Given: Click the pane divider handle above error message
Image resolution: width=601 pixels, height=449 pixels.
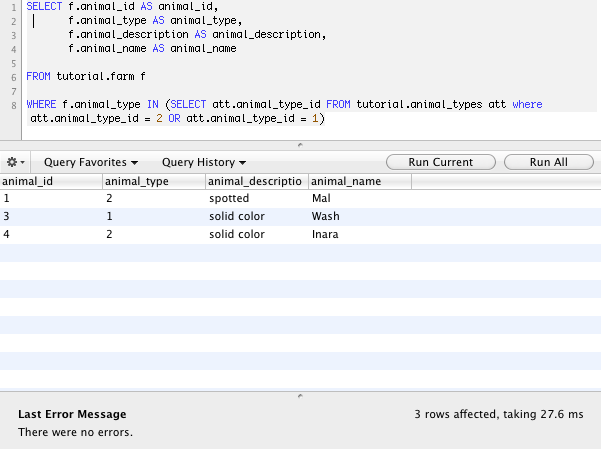Looking at the screenshot, I should 300,396.
